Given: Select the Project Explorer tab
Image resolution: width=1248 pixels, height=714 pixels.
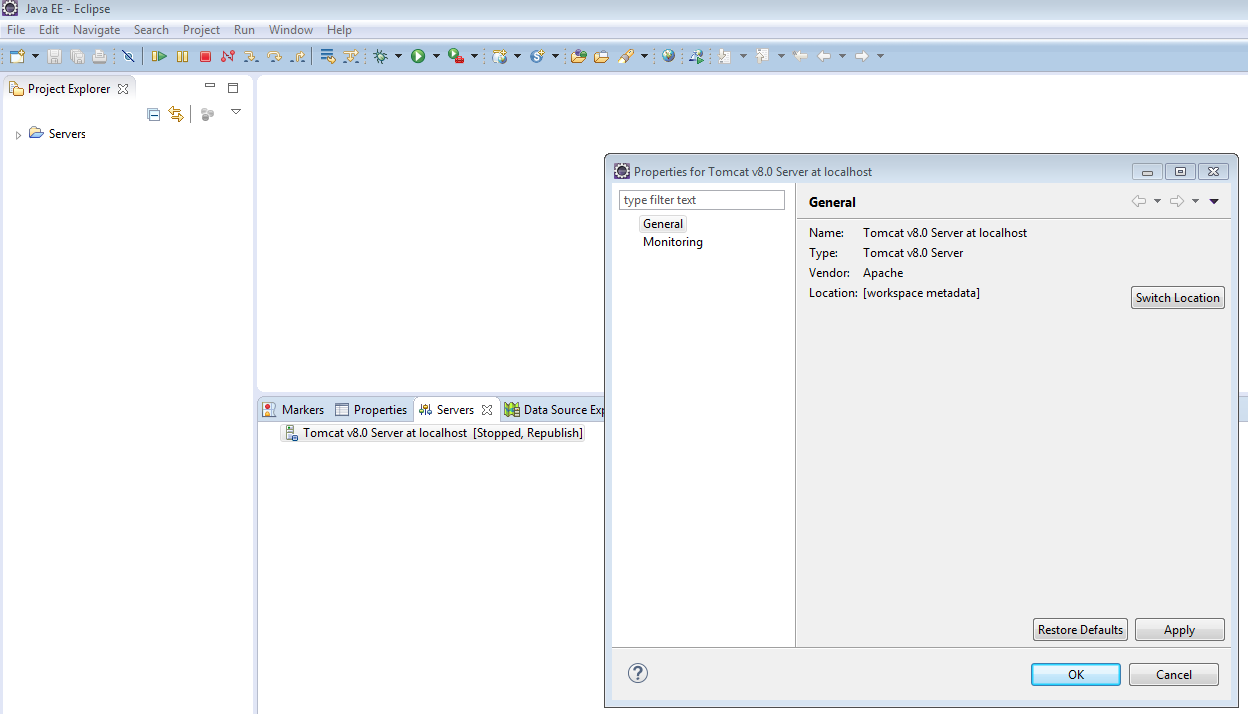Looking at the screenshot, I should point(69,89).
